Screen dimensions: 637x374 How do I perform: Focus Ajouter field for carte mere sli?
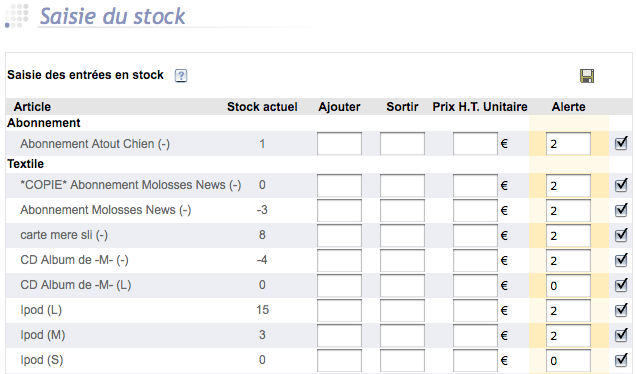pyautogui.click(x=339, y=236)
